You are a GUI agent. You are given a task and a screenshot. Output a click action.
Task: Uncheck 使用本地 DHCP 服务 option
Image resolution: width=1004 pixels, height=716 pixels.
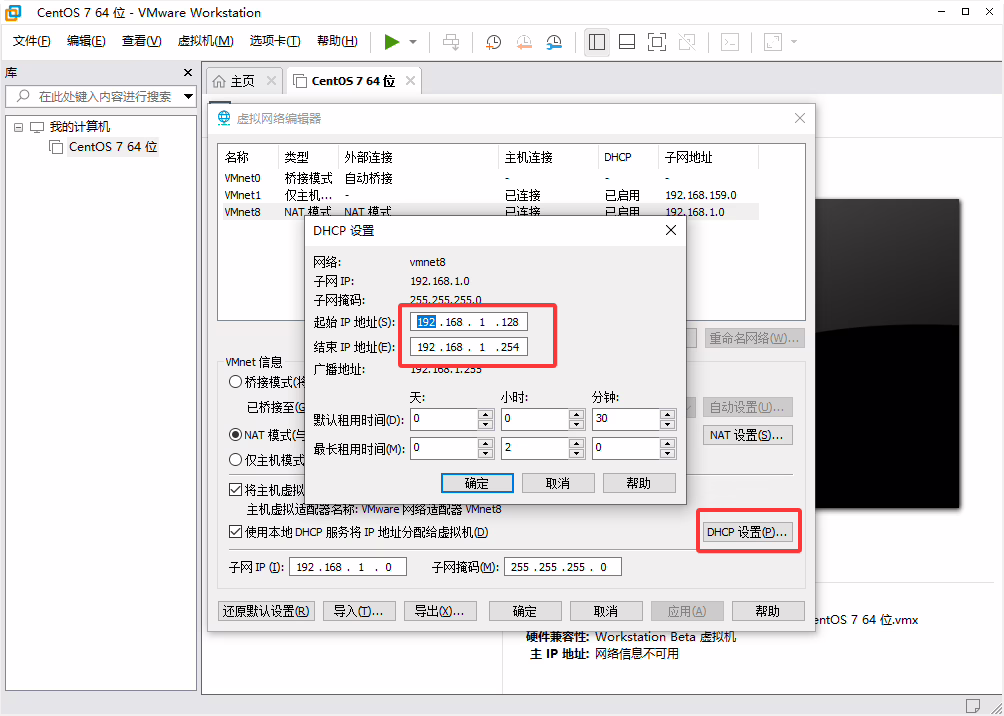click(235, 531)
